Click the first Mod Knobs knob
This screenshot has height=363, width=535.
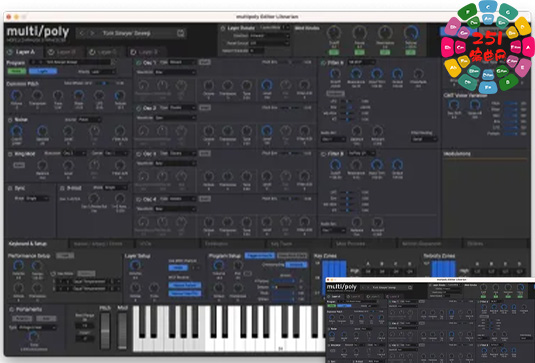[x=334, y=33]
